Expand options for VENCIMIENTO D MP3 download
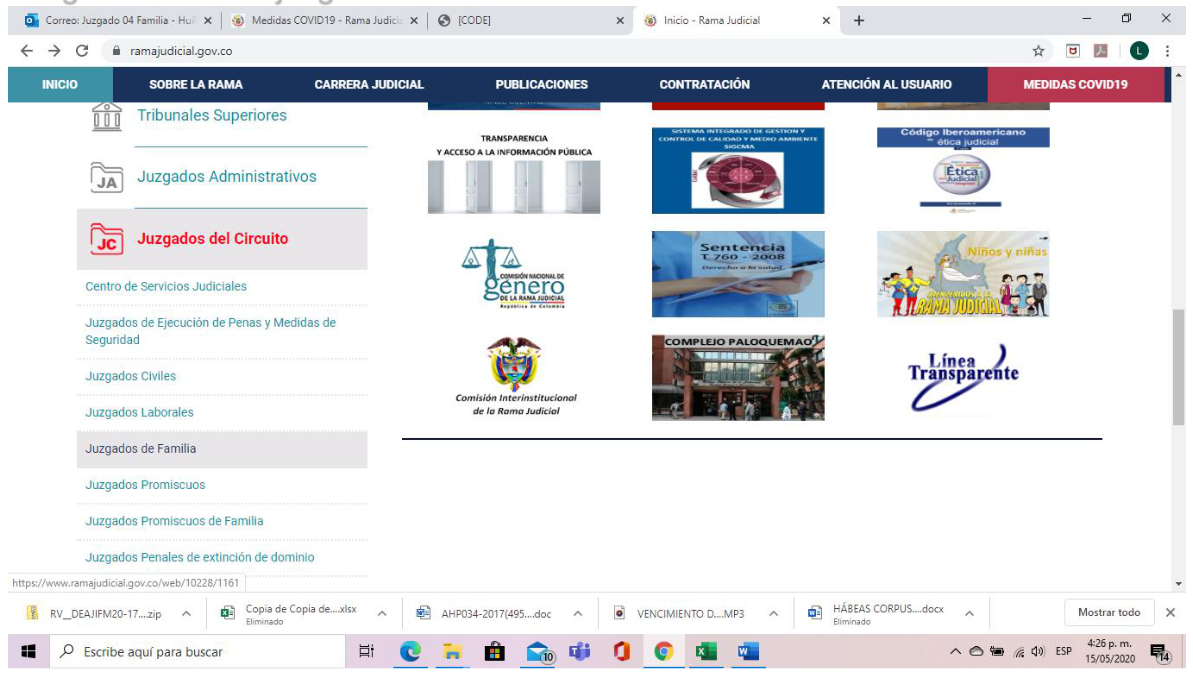 point(773,614)
